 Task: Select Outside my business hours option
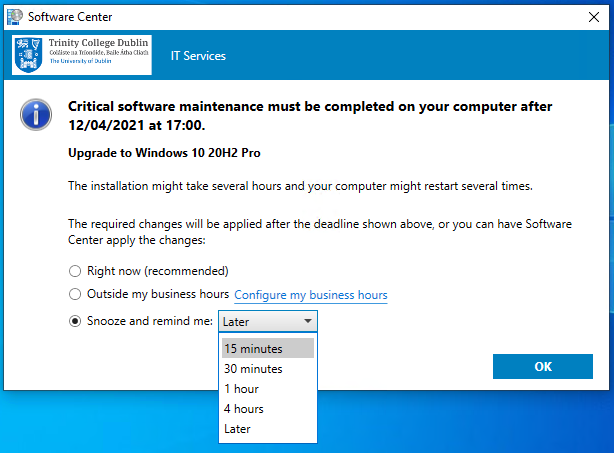pyautogui.click(x=75, y=294)
